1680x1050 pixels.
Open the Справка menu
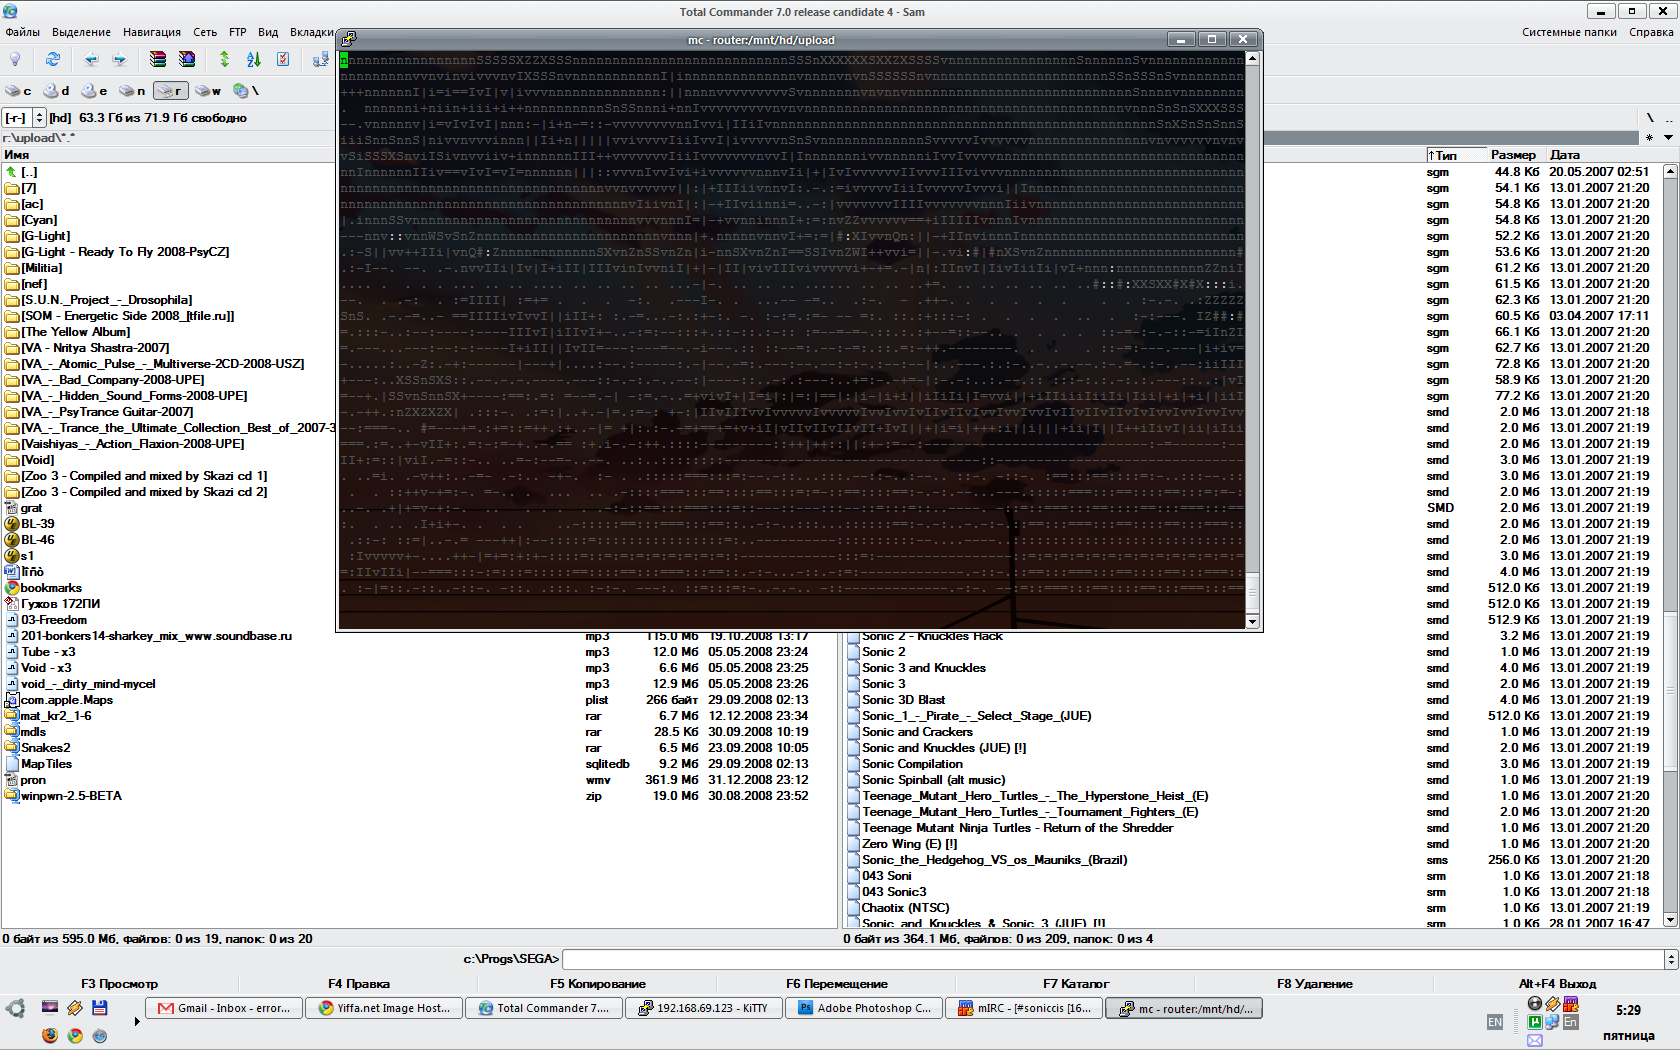pyautogui.click(x=1651, y=32)
